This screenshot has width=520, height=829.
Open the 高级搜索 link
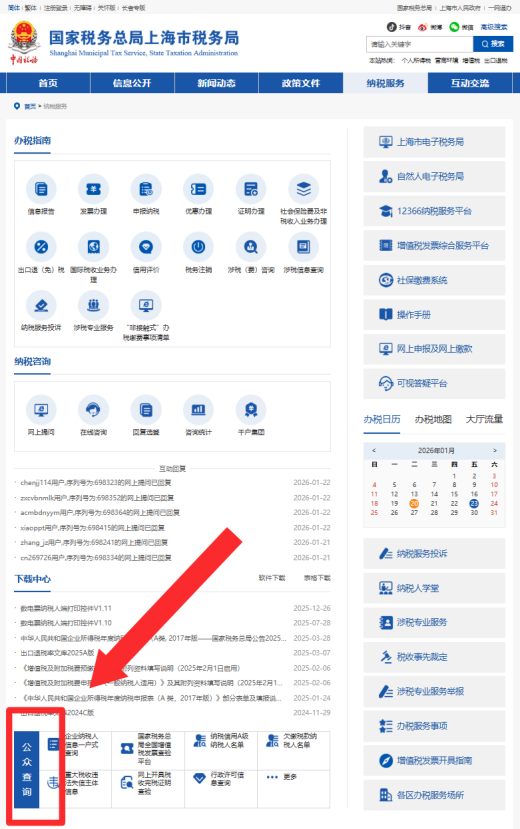[494, 27]
